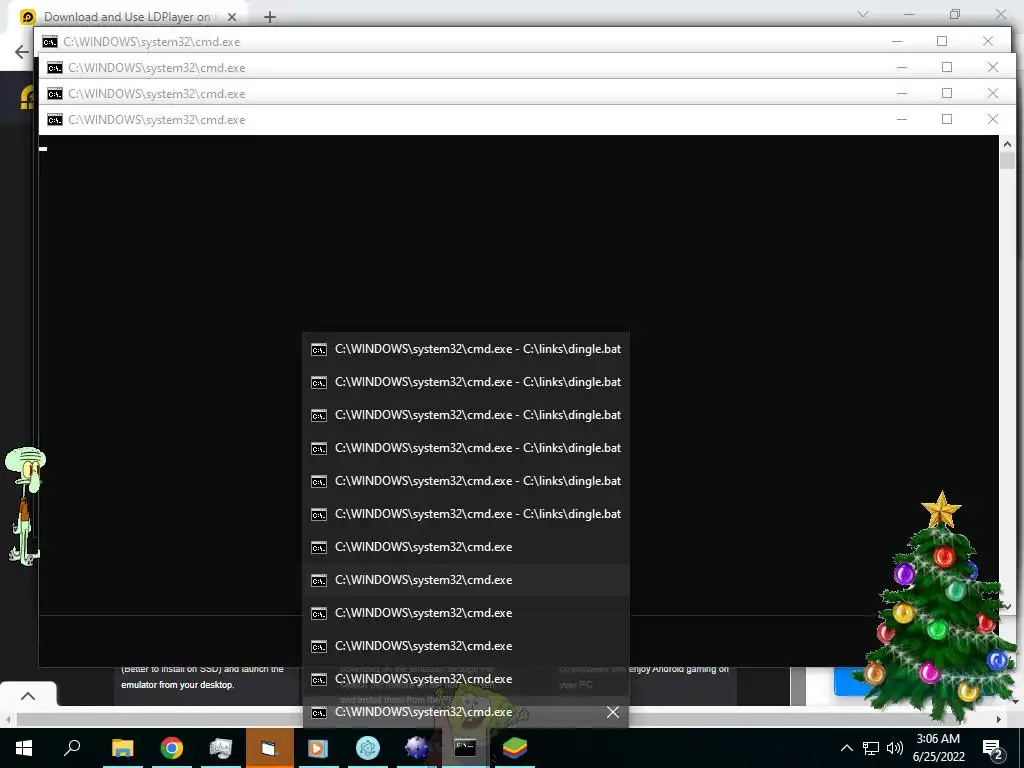This screenshot has width=1024, height=768.
Task: Open the clock showing 3:06 AM
Action: tap(938, 748)
